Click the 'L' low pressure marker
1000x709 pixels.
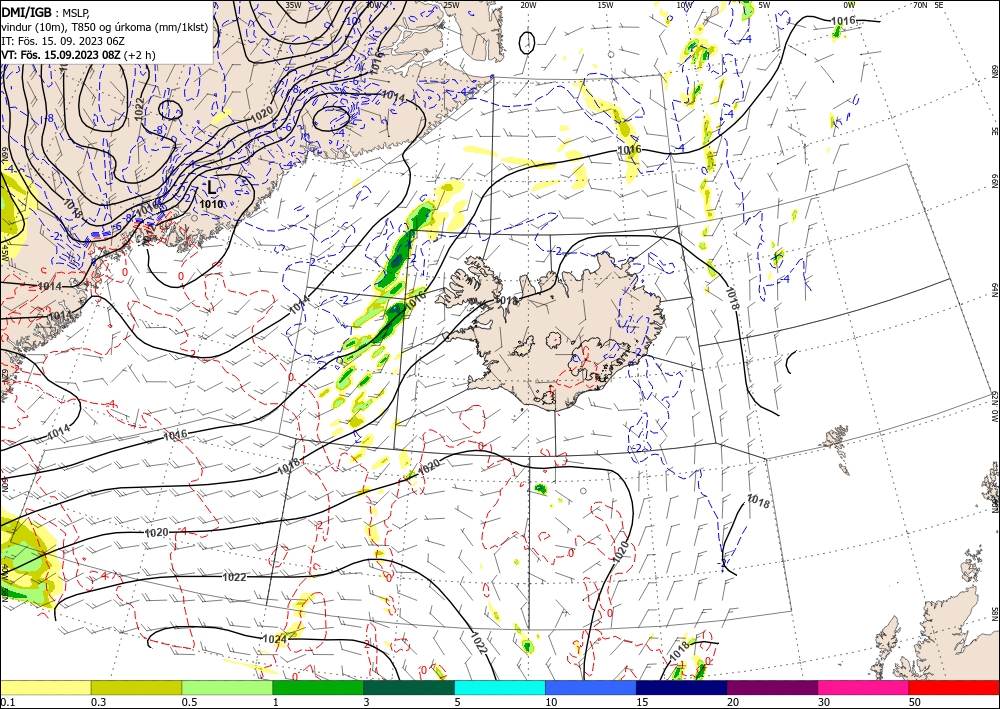tap(212, 187)
